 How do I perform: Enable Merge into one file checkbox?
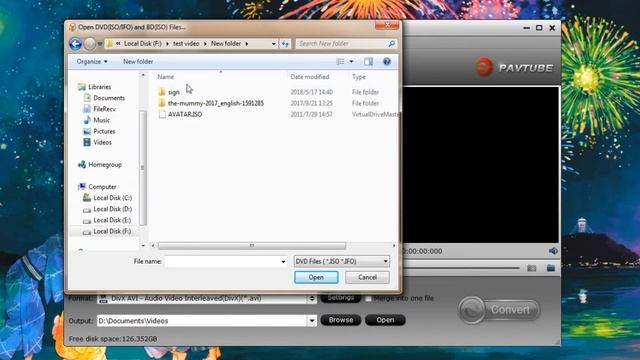[x=368, y=299]
